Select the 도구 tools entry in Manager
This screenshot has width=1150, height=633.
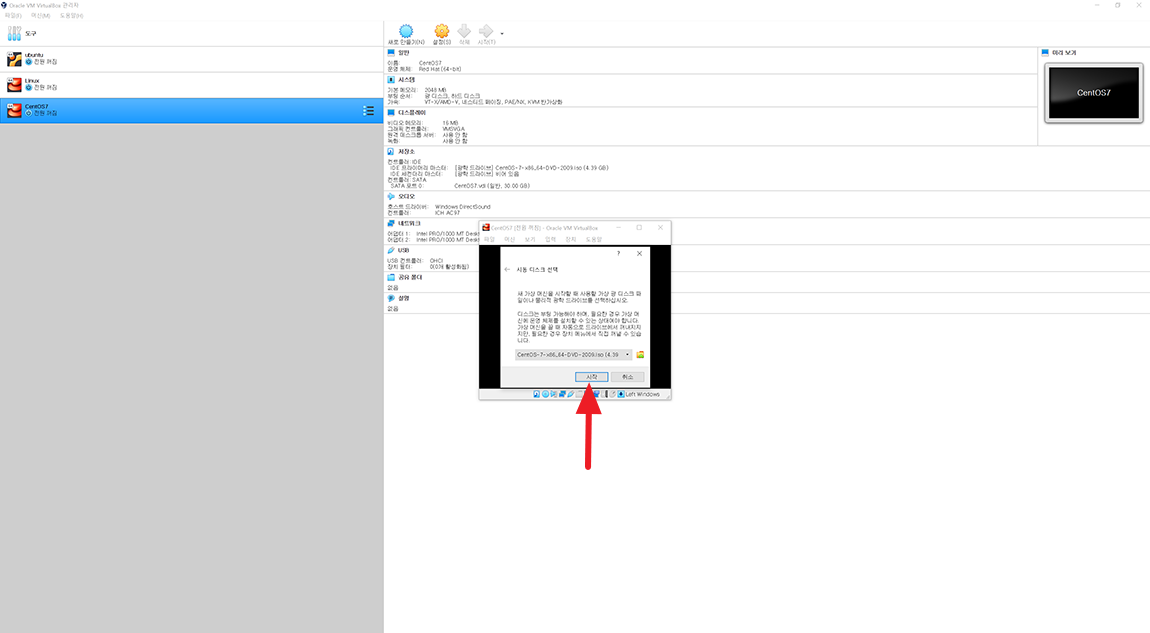point(191,34)
